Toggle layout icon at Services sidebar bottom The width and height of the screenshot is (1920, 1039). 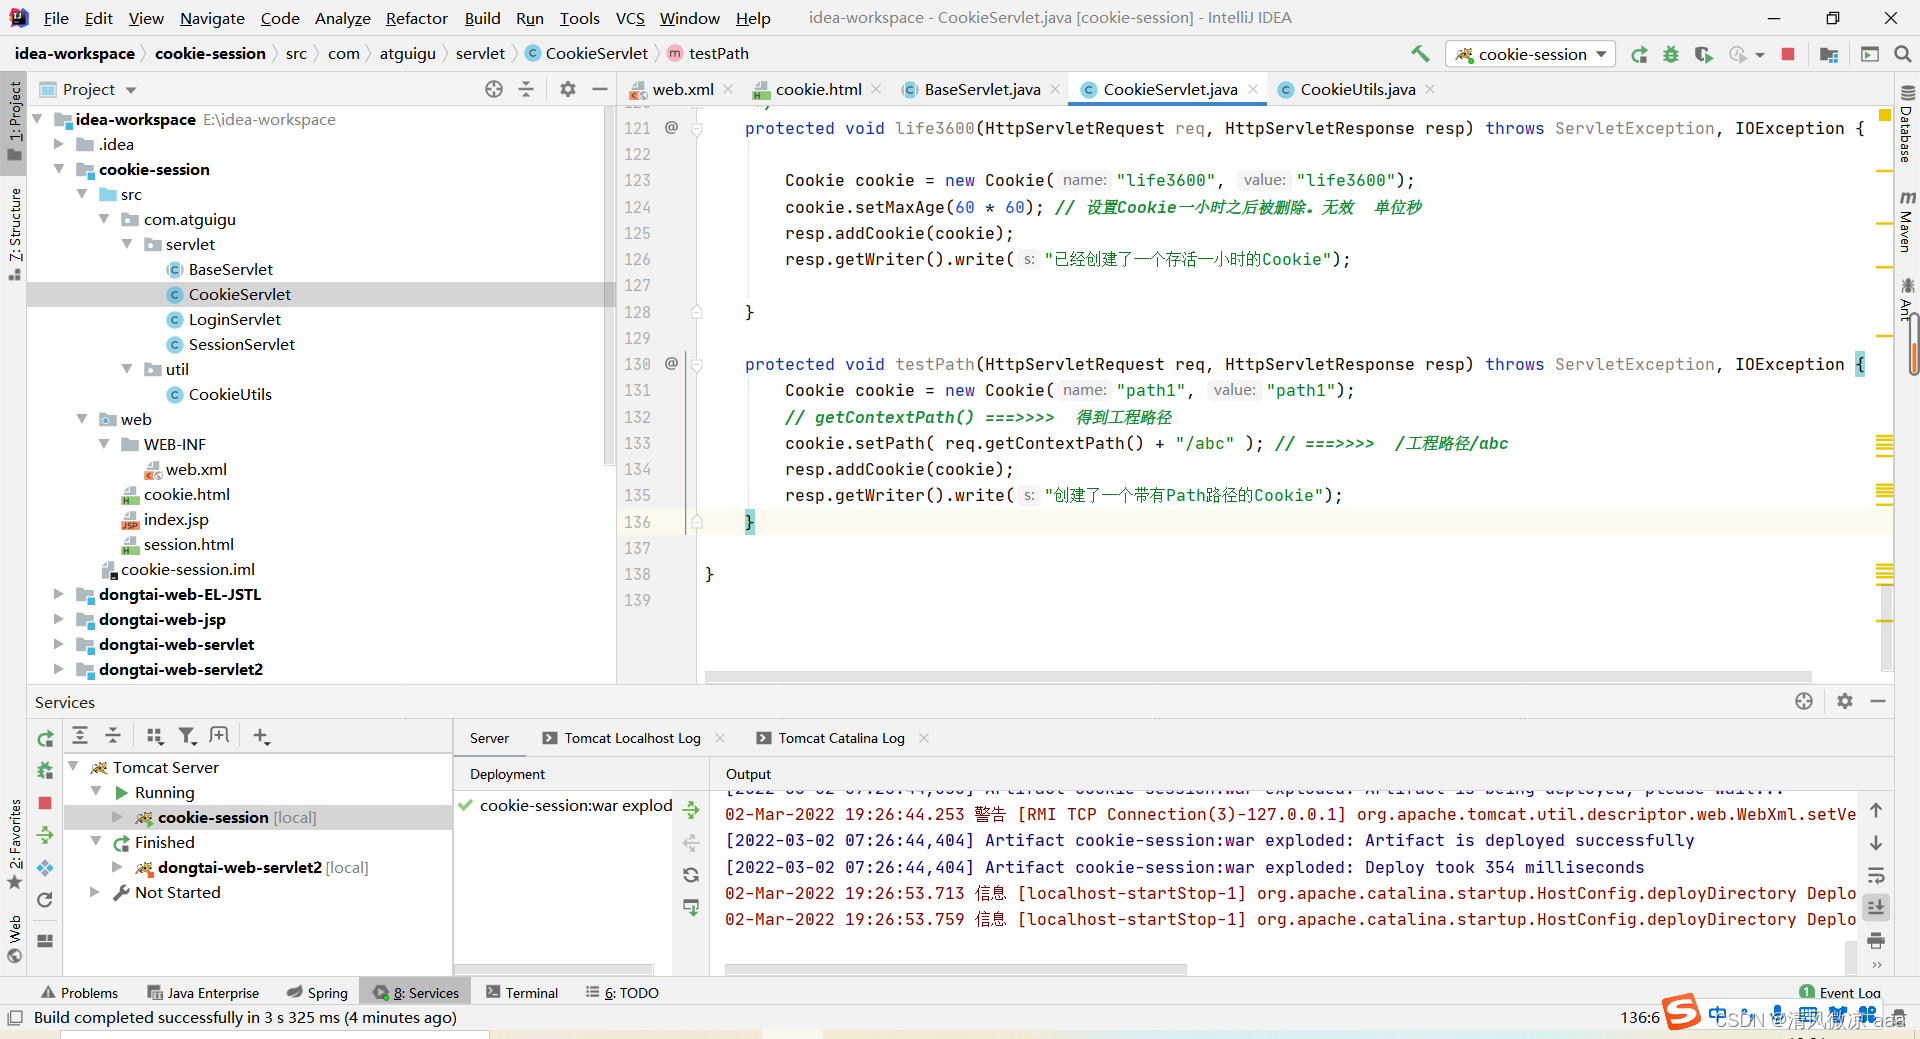45,941
